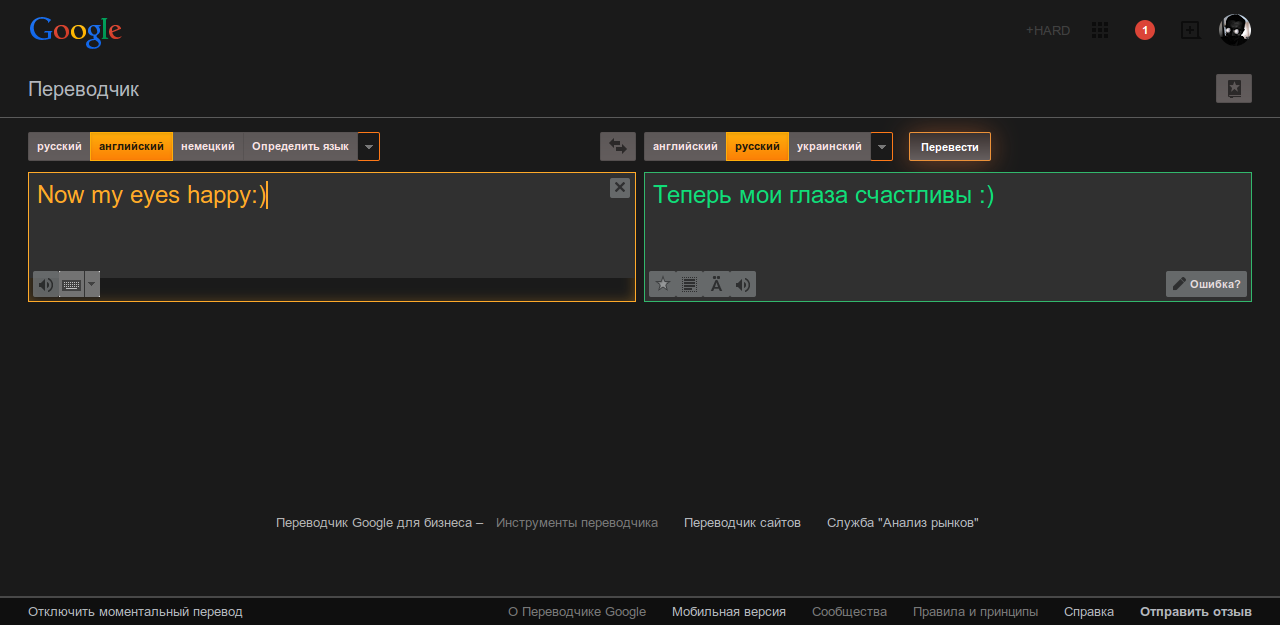Open input method dropdown next to keyboard

point(92,284)
